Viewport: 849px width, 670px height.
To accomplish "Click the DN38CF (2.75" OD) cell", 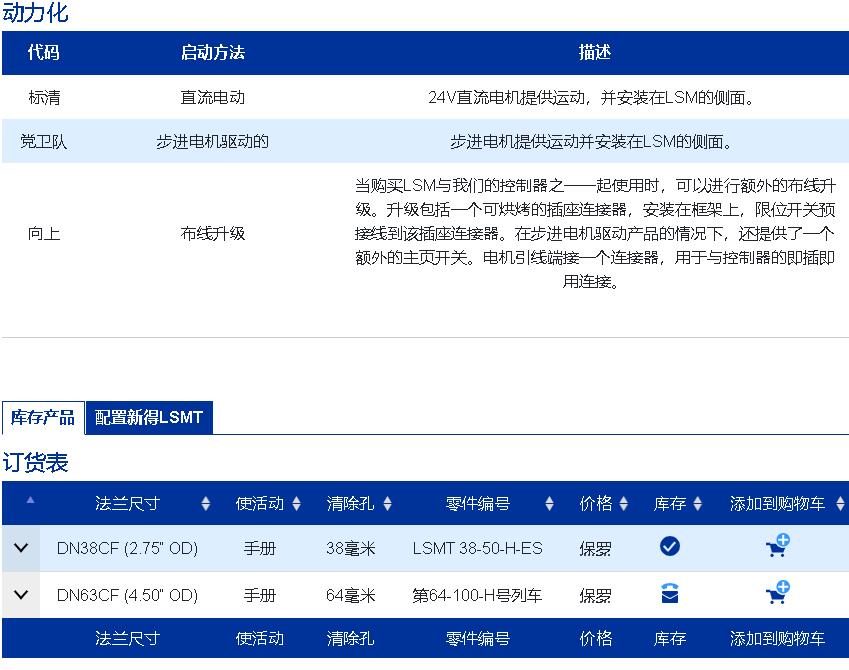I will (x=127, y=548).
